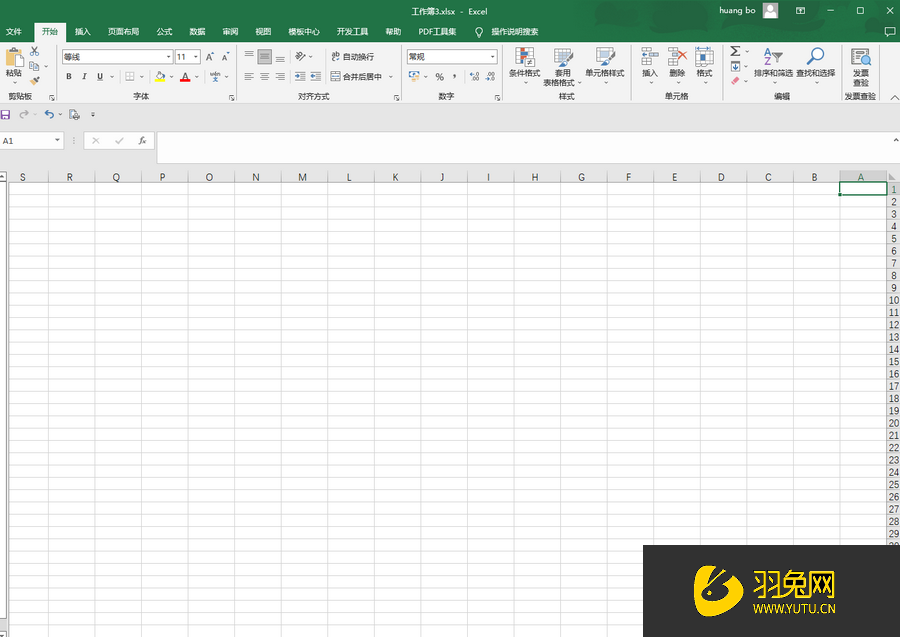This screenshot has height=637, width=900.
Task: Open the font size dropdown
Action: click(x=196, y=57)
